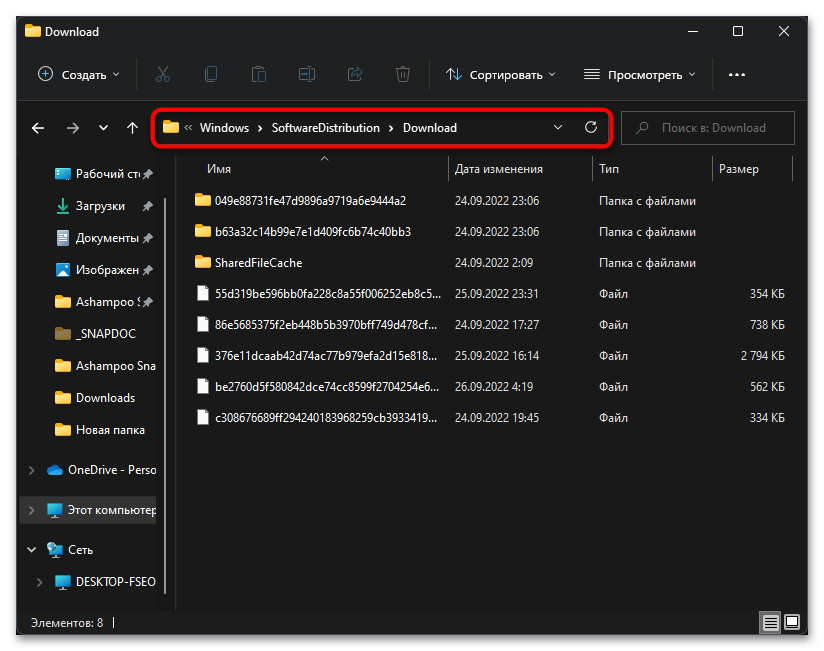Go back with the left arrow

38,128
